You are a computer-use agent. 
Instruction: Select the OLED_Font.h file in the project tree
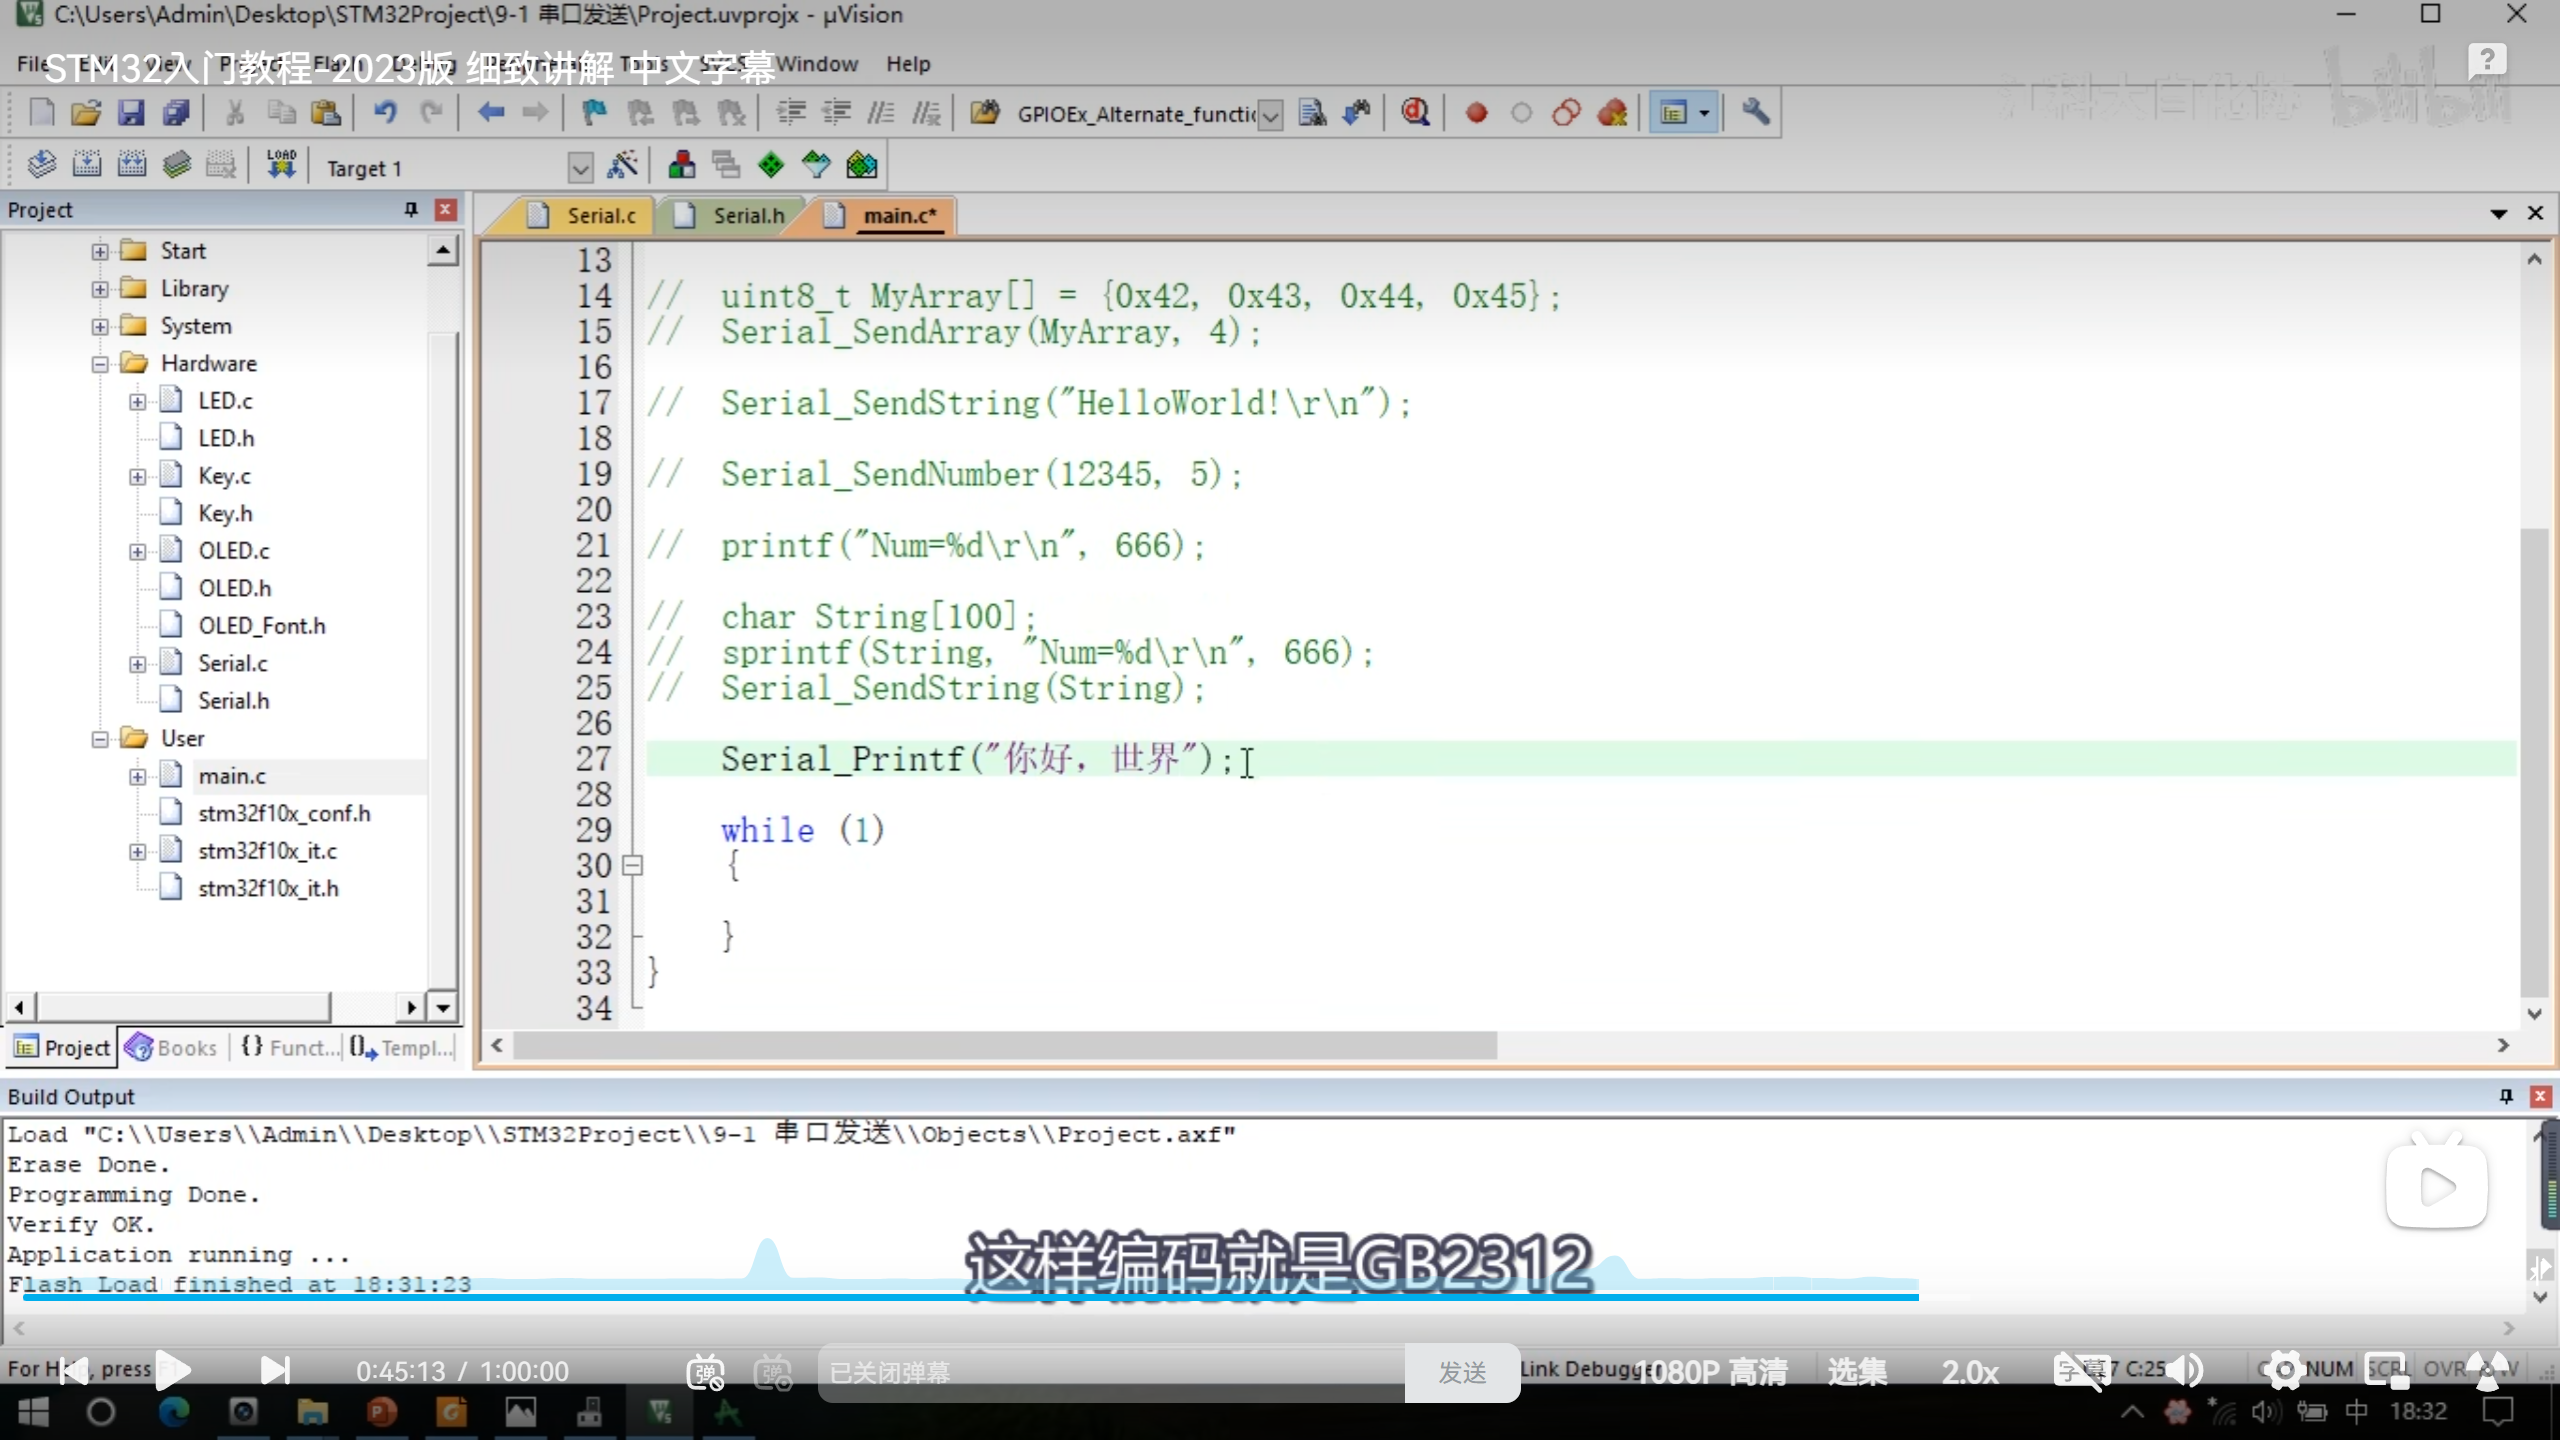pos(261,626)
